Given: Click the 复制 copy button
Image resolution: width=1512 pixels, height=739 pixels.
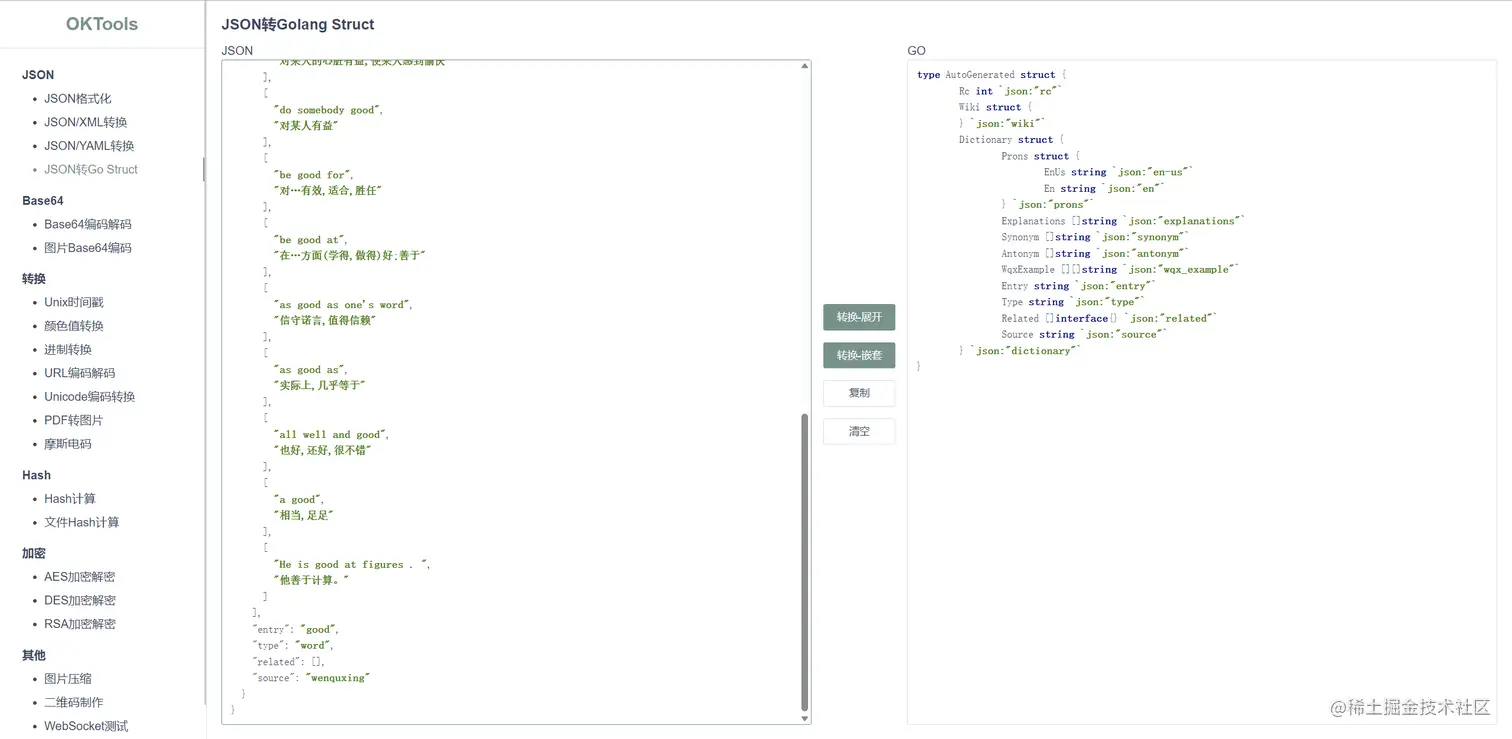Looking at the screenshot, I should pos(859,393).
